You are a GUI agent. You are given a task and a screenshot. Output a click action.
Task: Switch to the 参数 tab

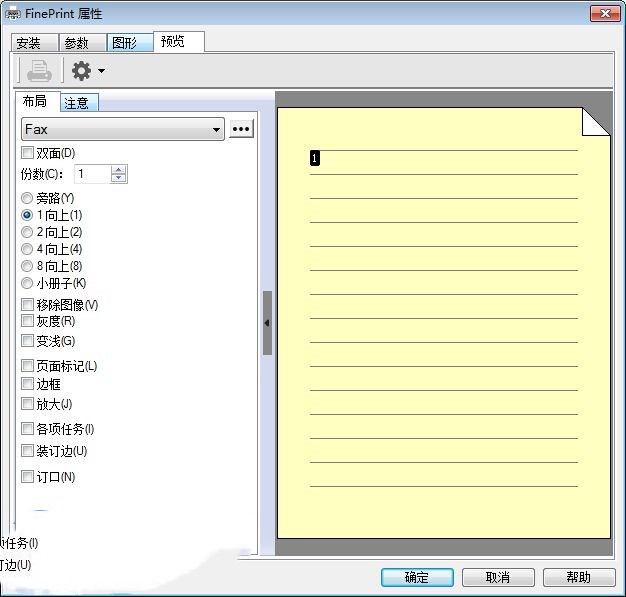tap(82, 43)
